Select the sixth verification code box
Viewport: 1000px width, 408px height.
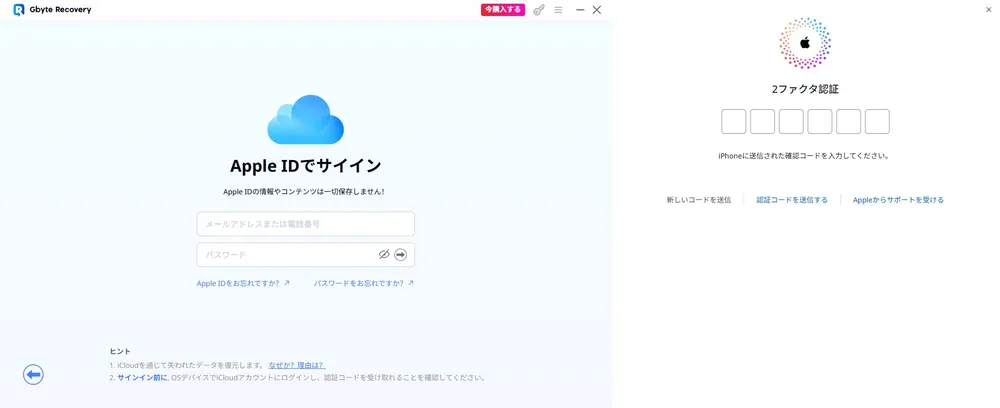coord(877,121)
